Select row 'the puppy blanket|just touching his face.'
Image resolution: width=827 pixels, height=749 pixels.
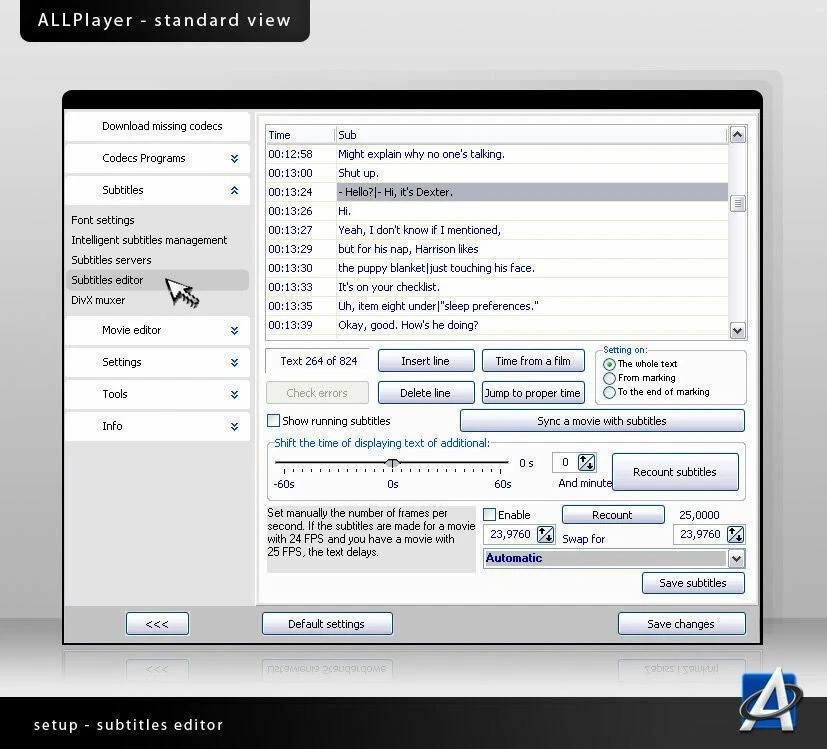[497, 268]
